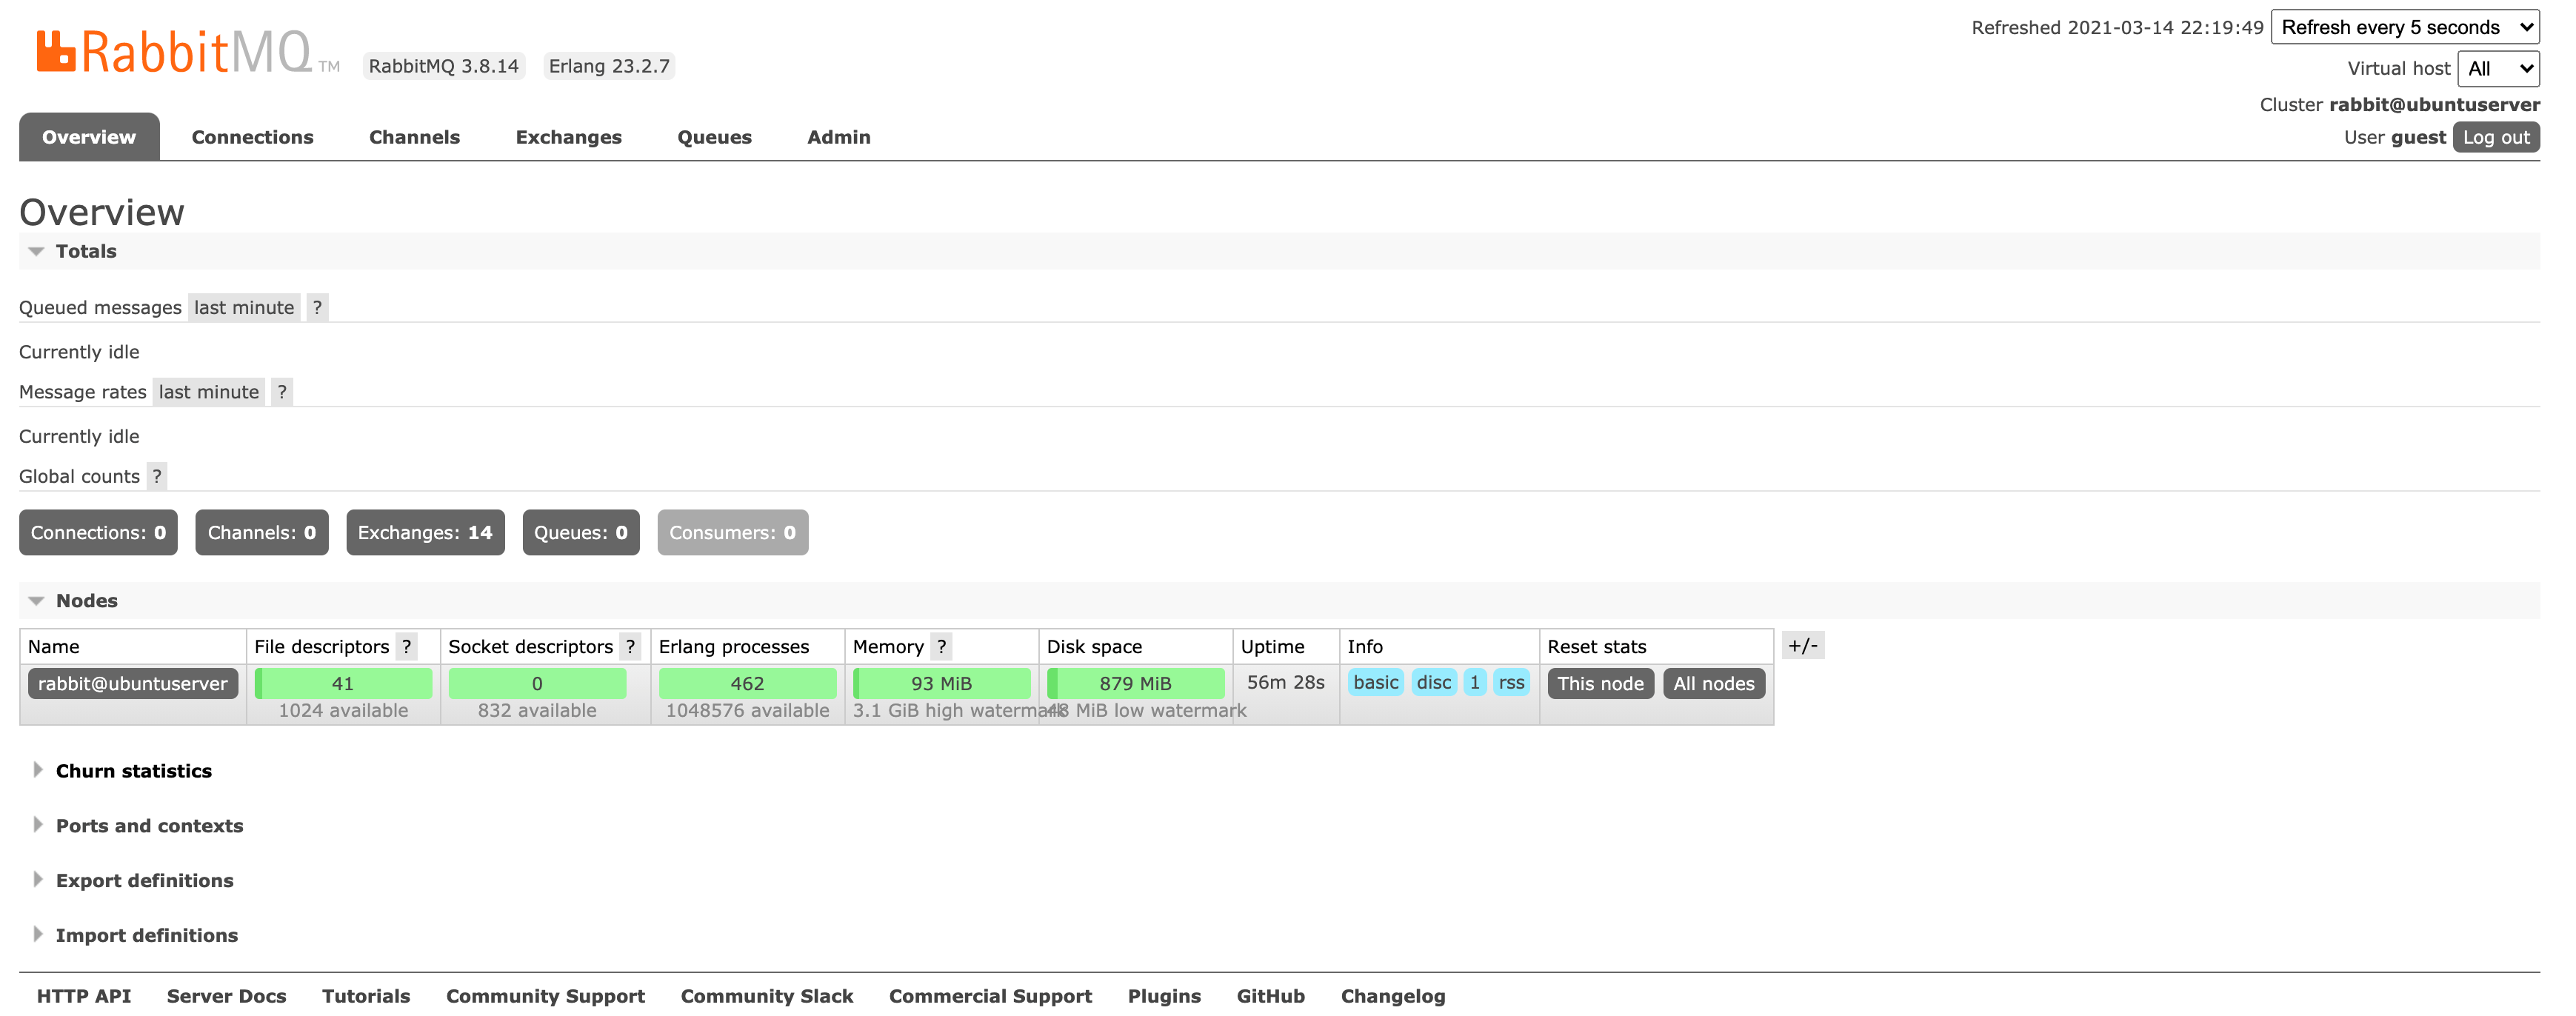Show help for File descriptors column
This screenshot has width=2576, height=1016.
click(x=406, y=647)
